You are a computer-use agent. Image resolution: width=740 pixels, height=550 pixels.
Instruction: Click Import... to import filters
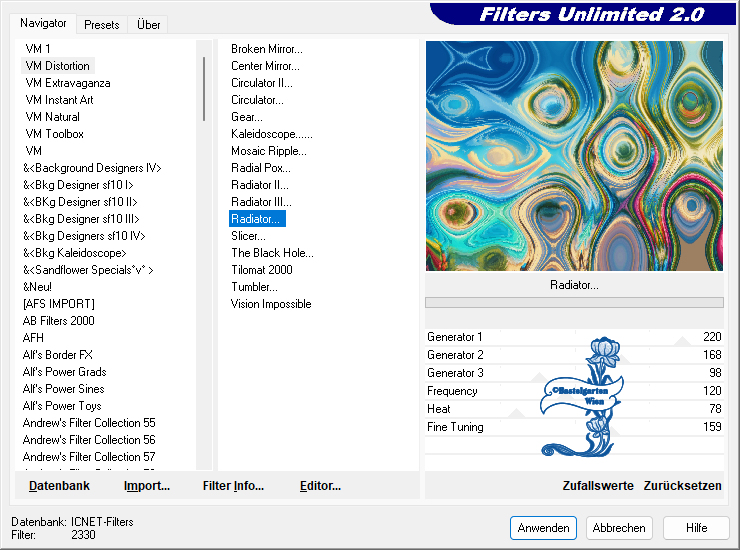click(x=147, y=486)
